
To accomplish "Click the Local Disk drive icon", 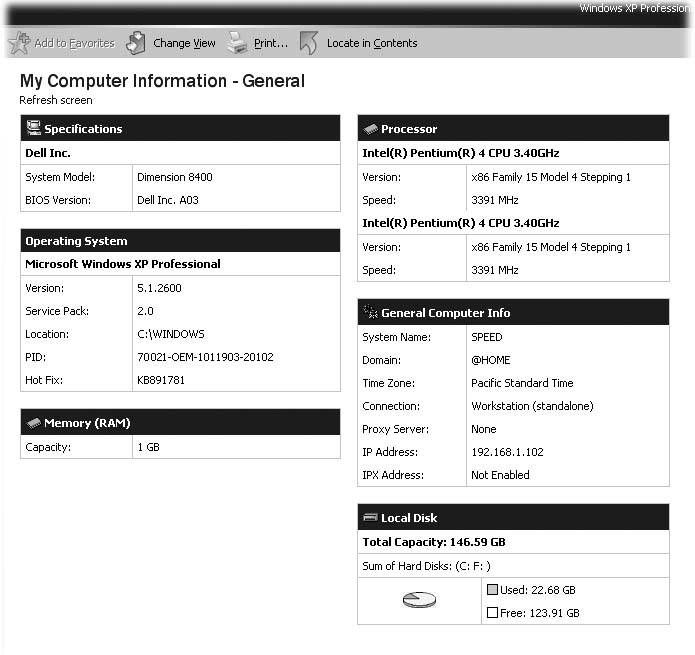I will coord(370,518).
